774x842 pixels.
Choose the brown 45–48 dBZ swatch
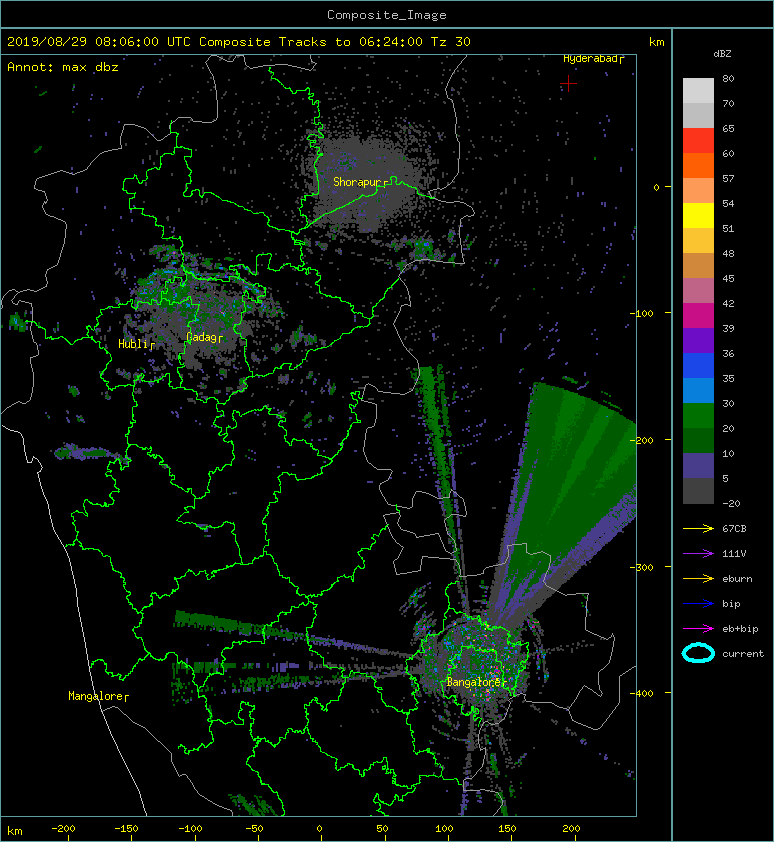click(698, 265)
